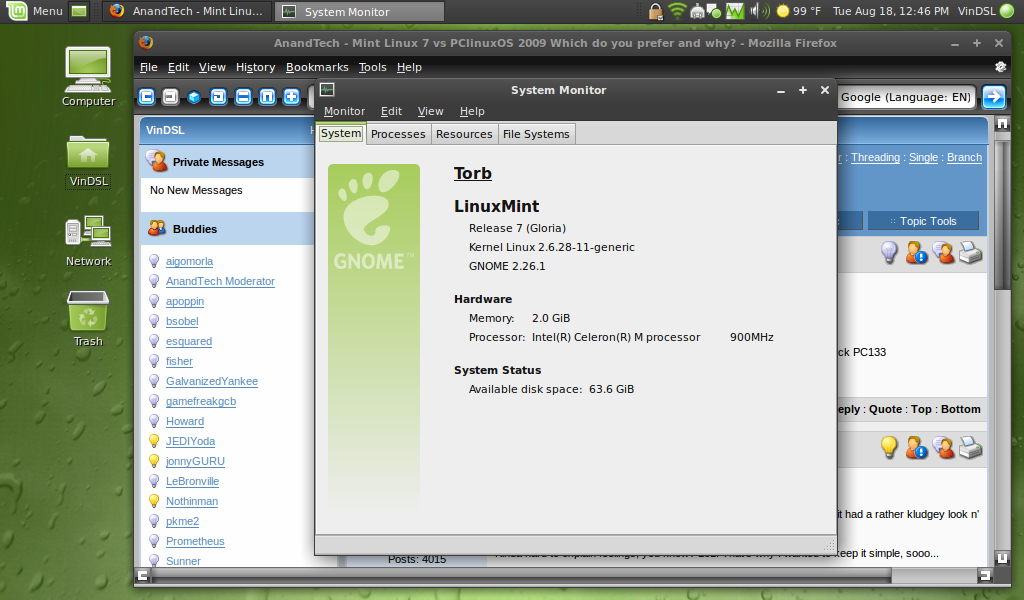Open the wireless network indicator

click(x=677, y=11)
